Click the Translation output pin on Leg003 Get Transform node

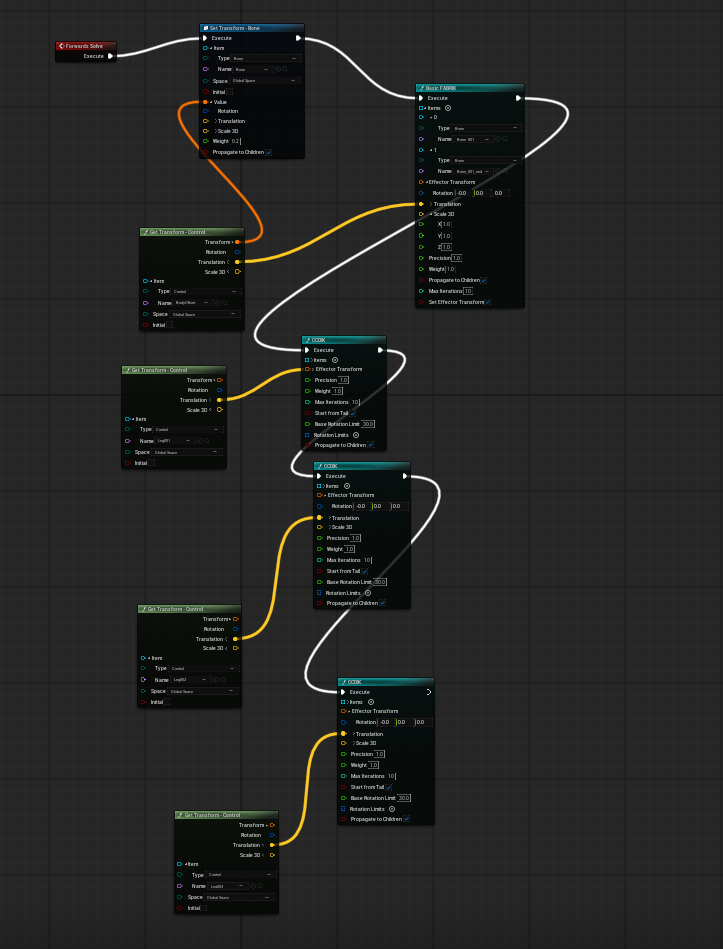tap(271, 845)
